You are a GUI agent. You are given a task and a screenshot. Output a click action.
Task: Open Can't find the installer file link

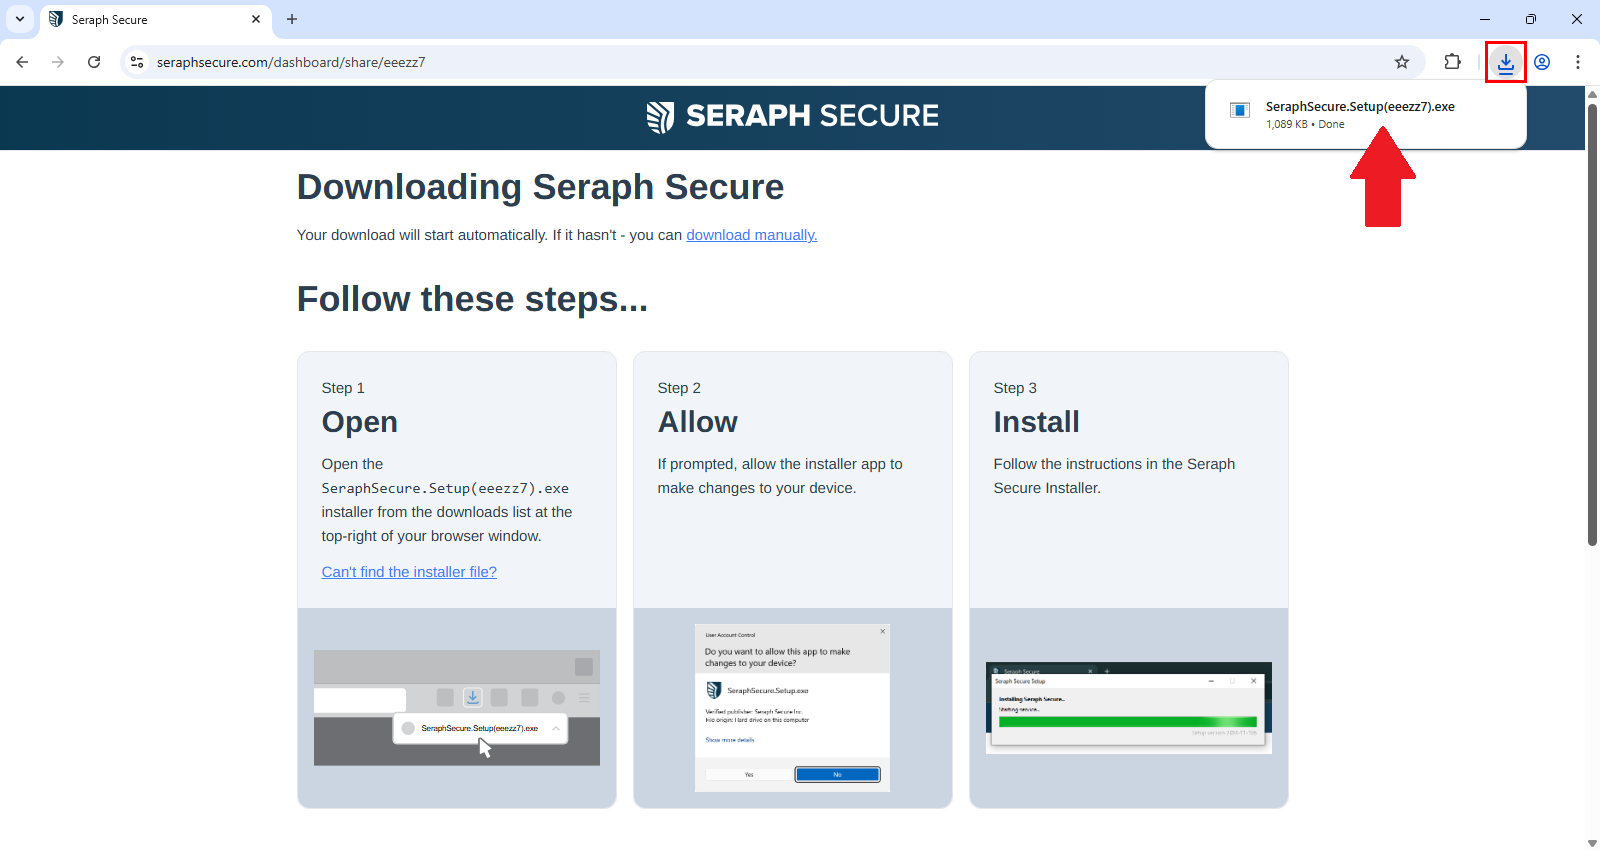pos(409,572)
